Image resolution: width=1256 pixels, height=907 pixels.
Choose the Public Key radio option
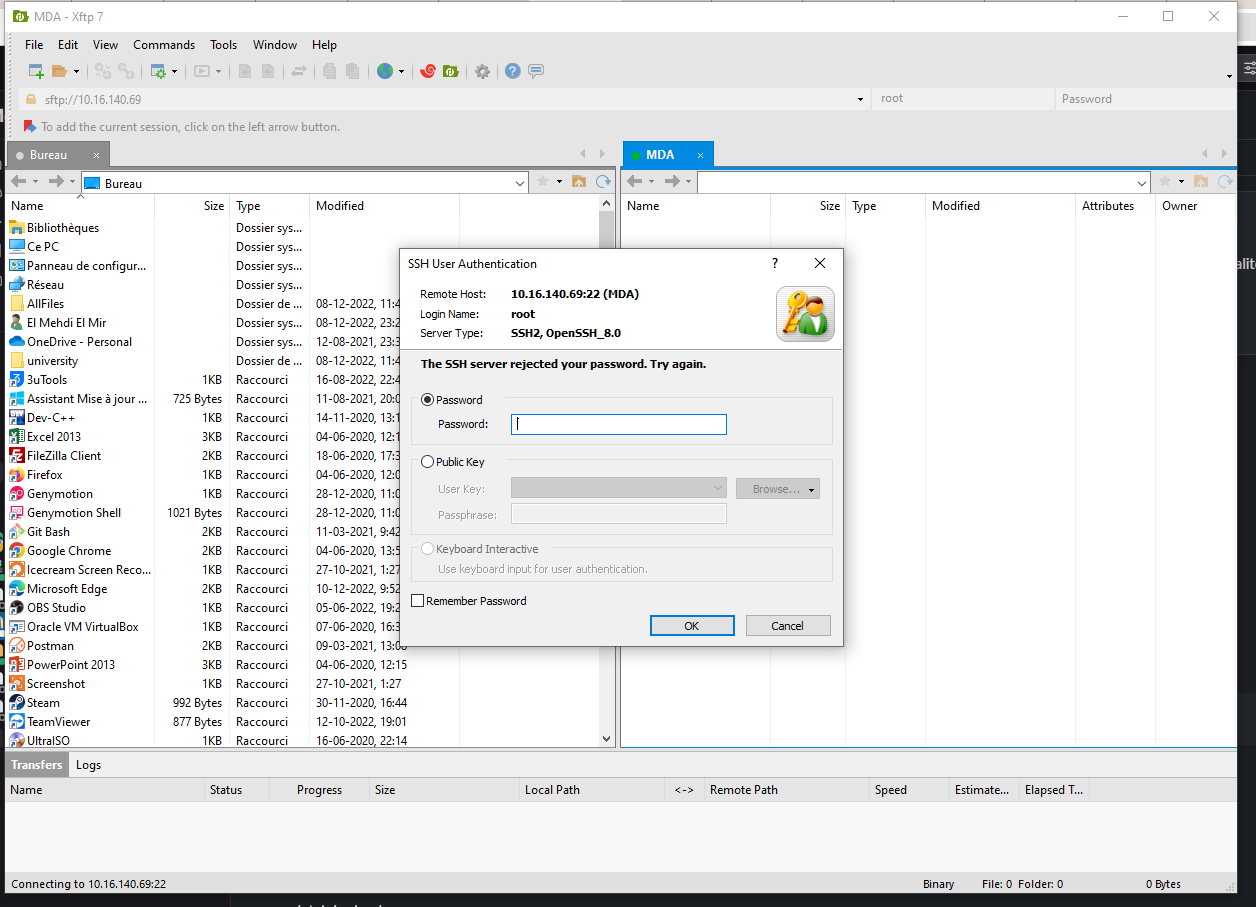[x=428, y=462]
